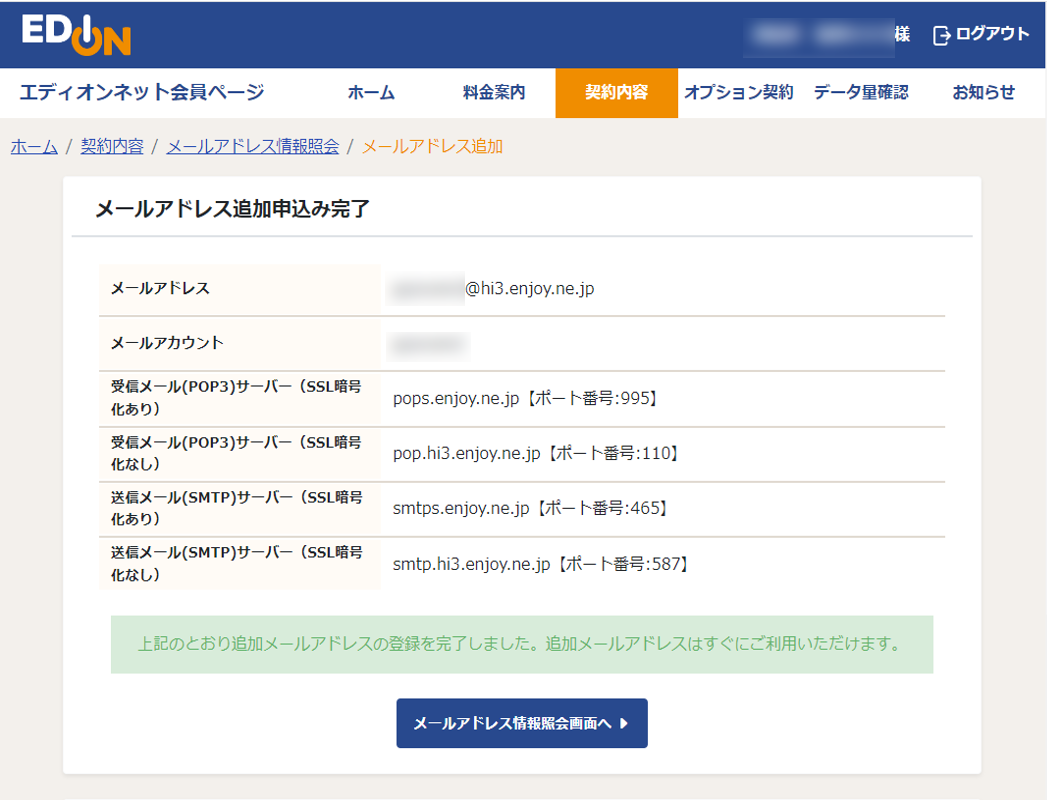1047x800 pixels.
Task: Open the ホーム tab in navigation bar
Action: (x=371, y=93)
